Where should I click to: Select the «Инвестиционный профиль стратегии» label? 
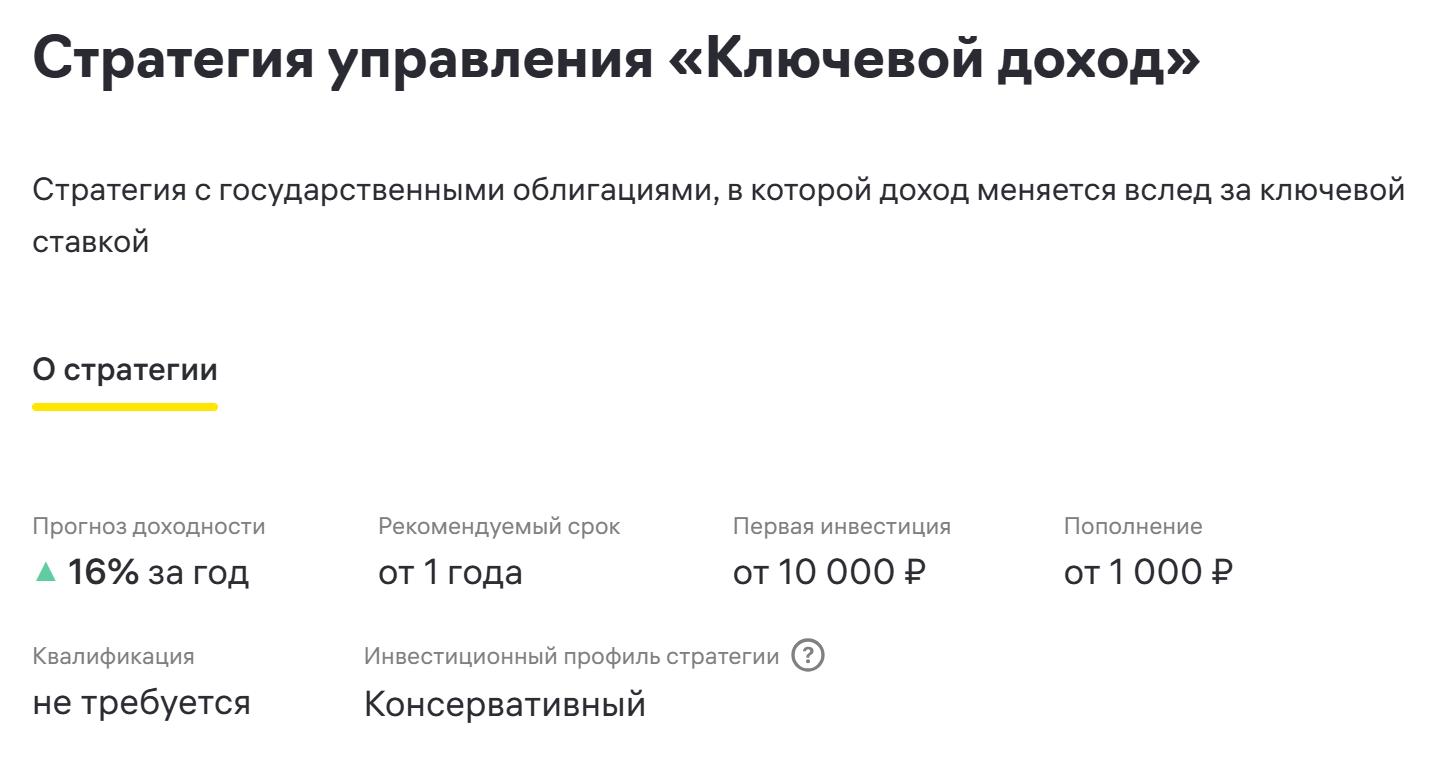(571, 656)
